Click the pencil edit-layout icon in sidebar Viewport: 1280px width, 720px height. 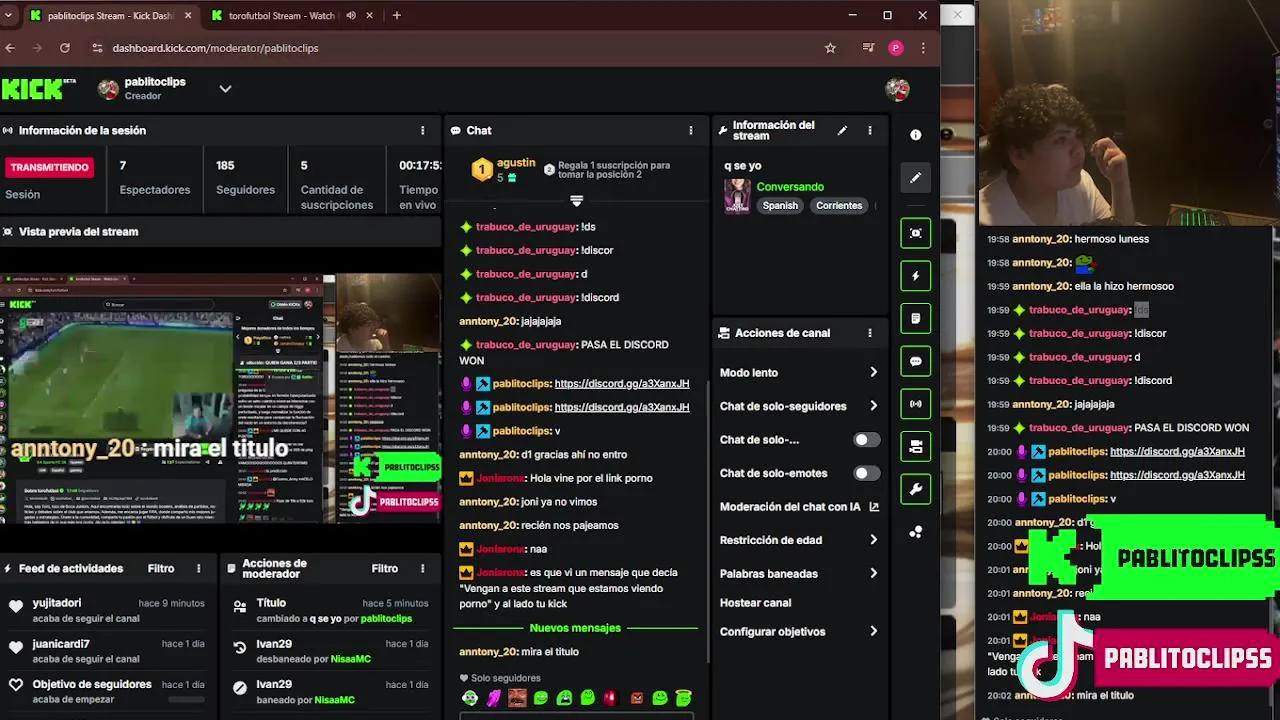(915, 178)
